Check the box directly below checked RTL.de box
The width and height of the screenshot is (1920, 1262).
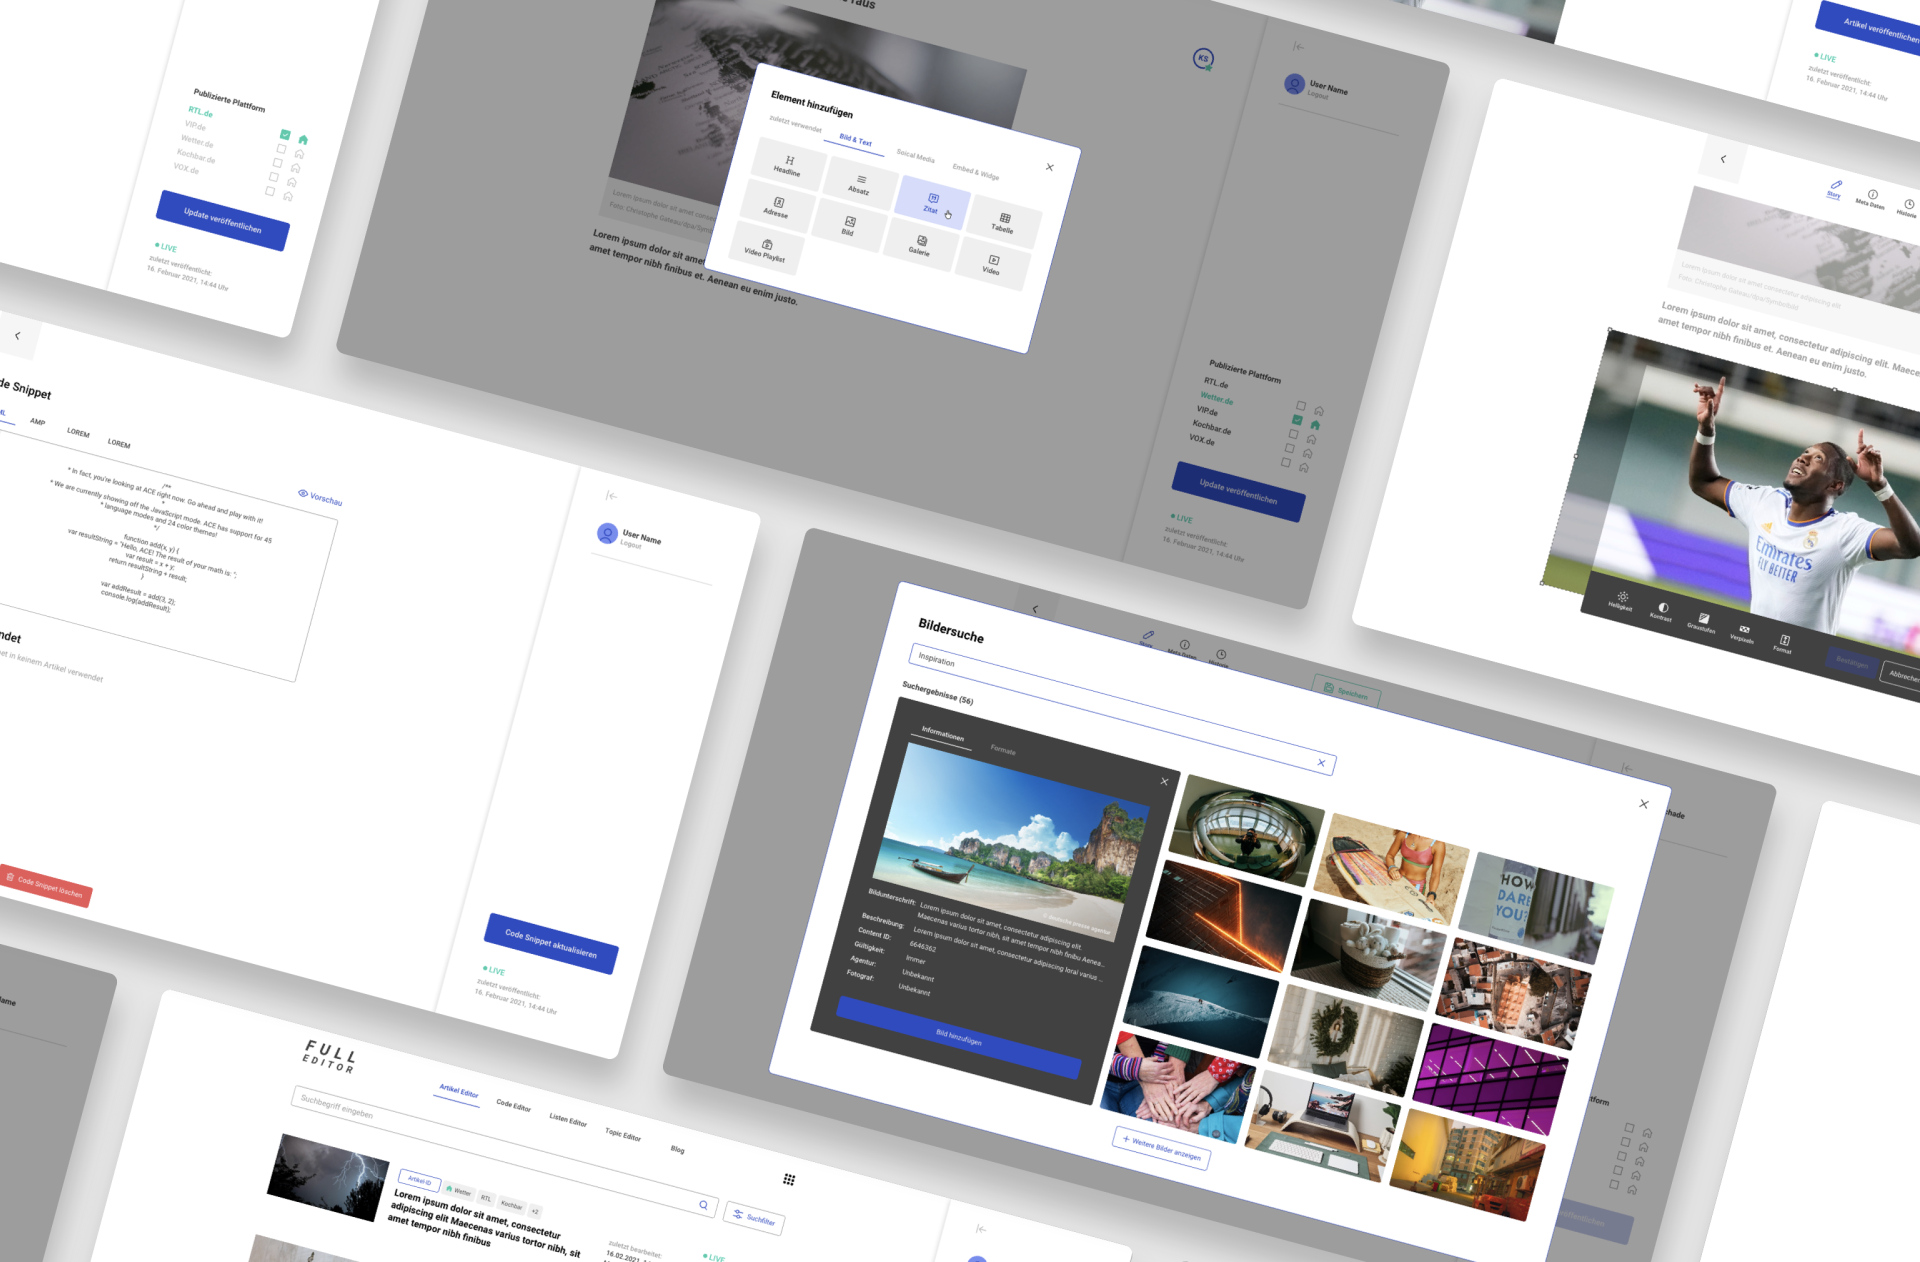coord(281,148)
